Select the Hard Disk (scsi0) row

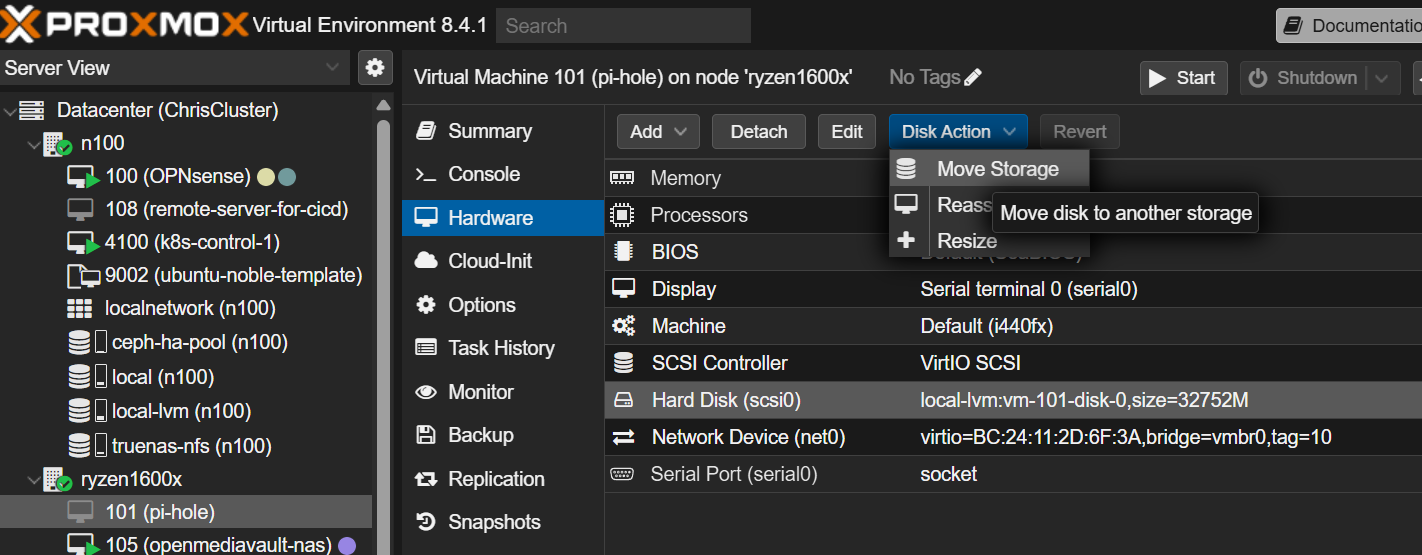click(x=1013, y=400)
